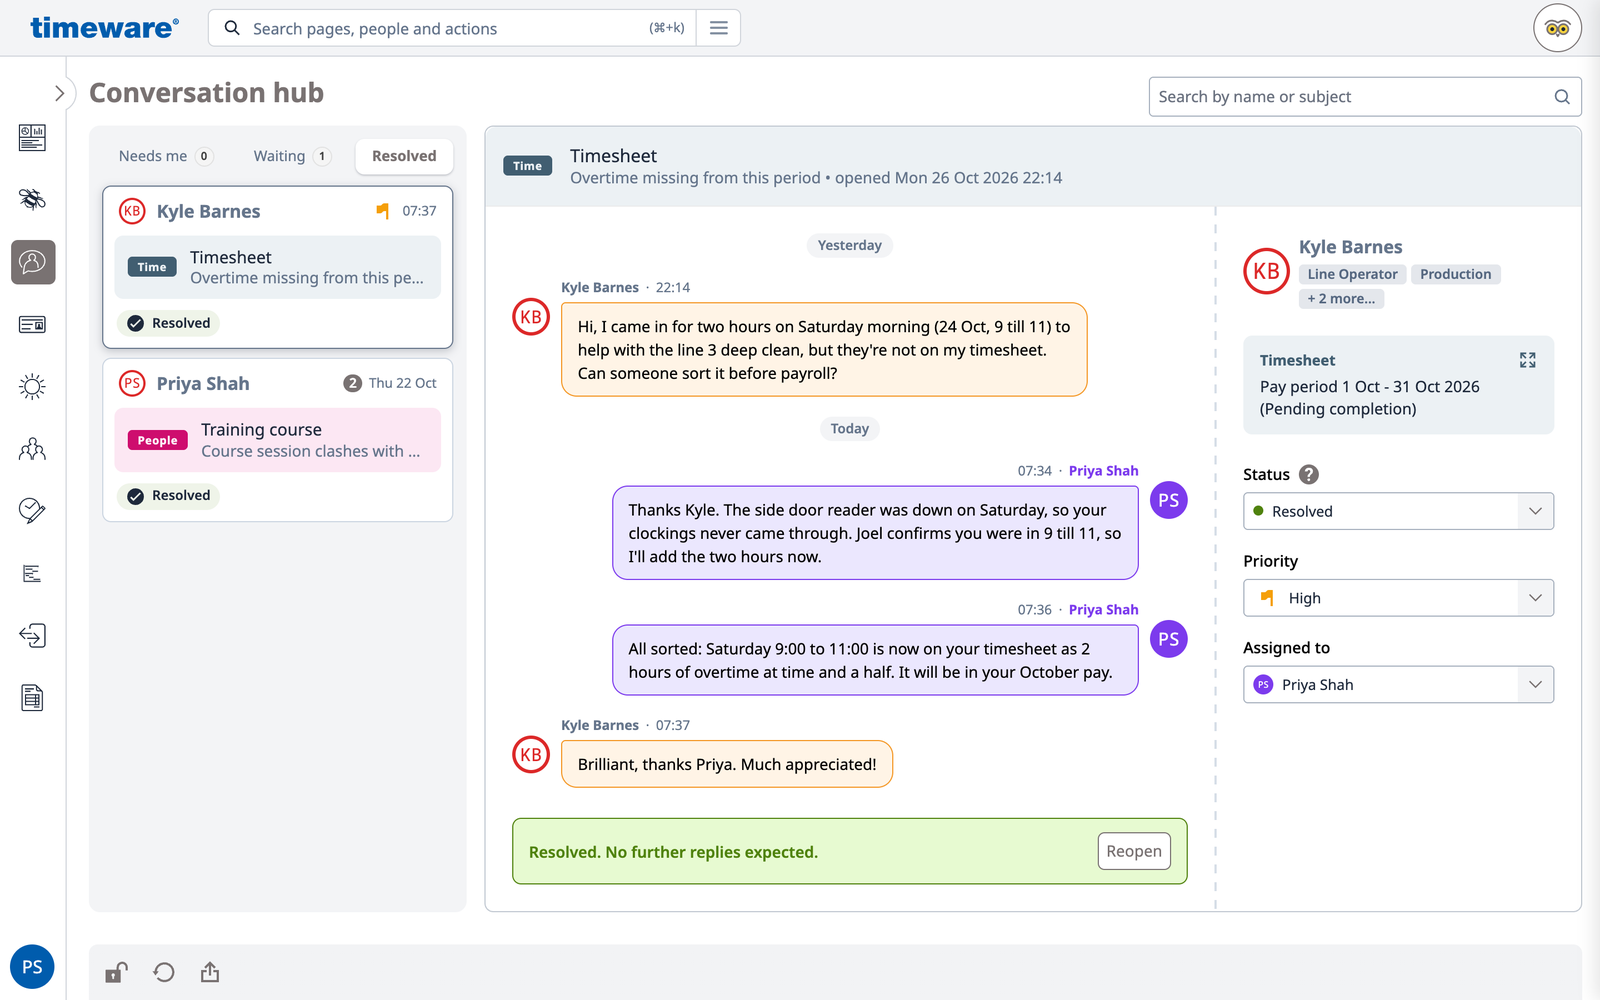Show the +2 more roles tag
This screenshot has height=1000, width=1600.
1341,299
